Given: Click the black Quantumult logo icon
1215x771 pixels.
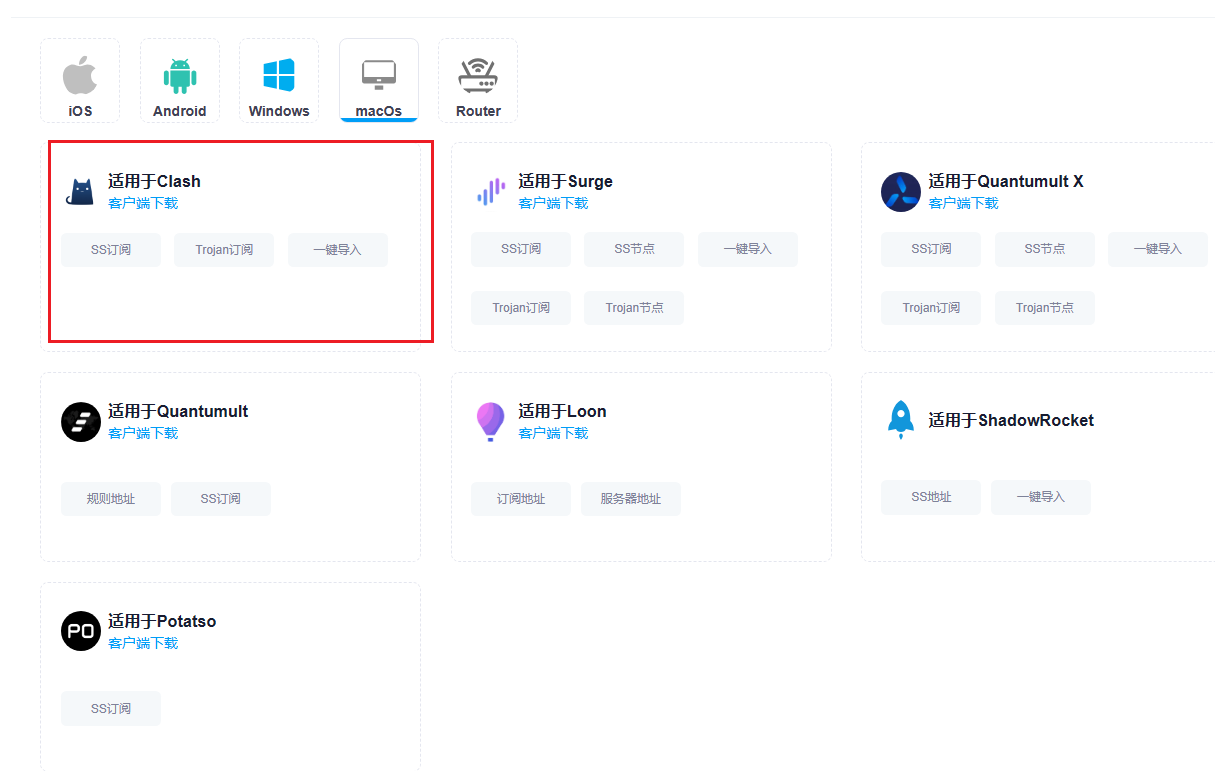Looking at the screenshot, I should [80, 422].
